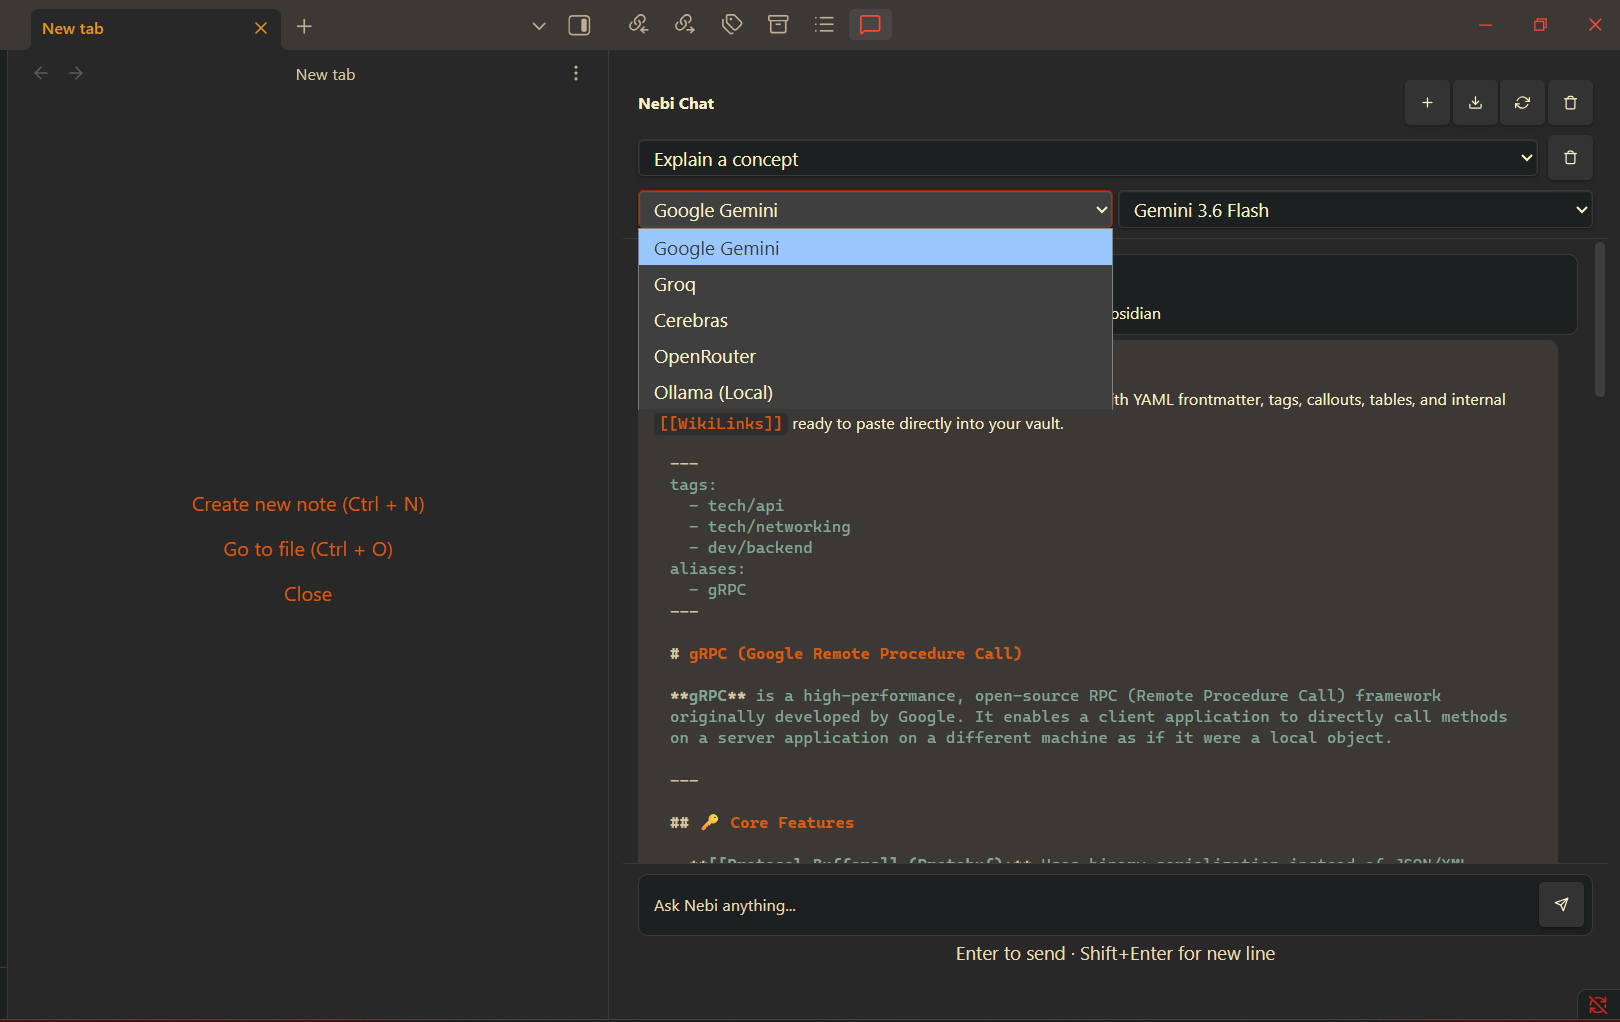The height and width of the screenshot is (1022, 1620).
Task: Click Go to file (Ctrl + O)
Action: (x=308, y=549)
